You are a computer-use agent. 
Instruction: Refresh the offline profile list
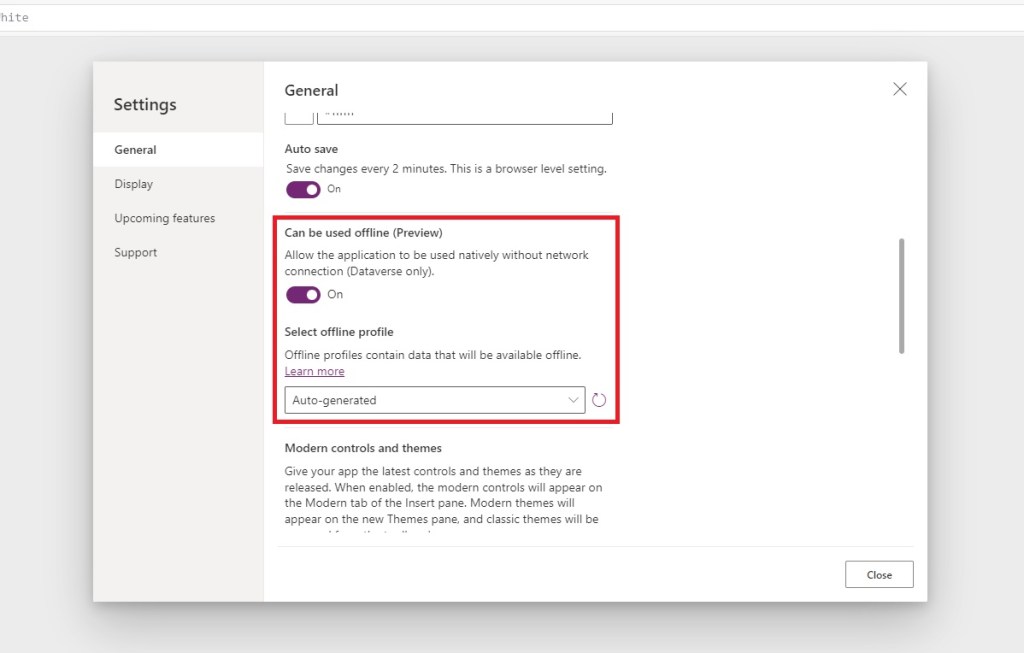pyautogui.click(x=599, y=400)
